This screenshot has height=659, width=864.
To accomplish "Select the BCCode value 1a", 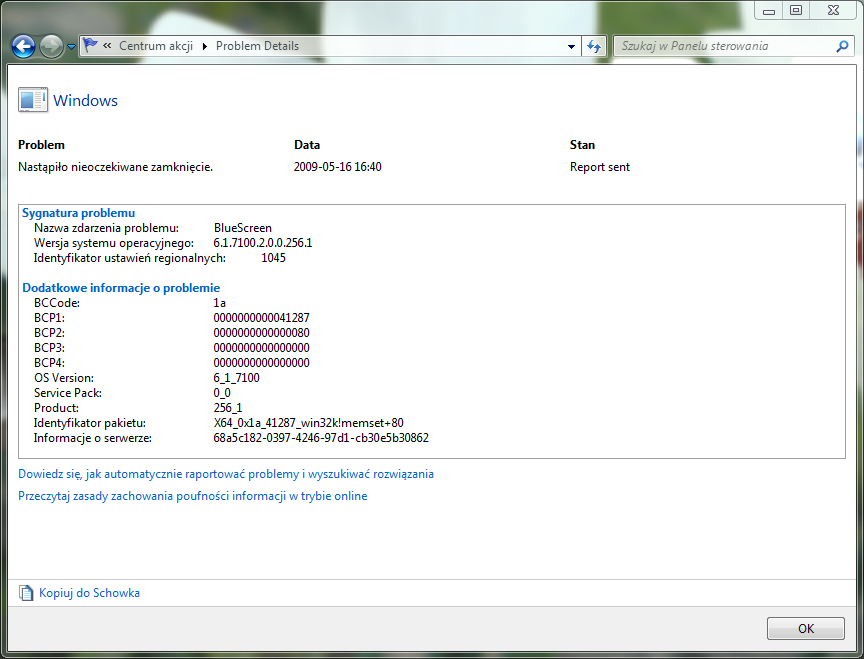I will click(219, 303).
